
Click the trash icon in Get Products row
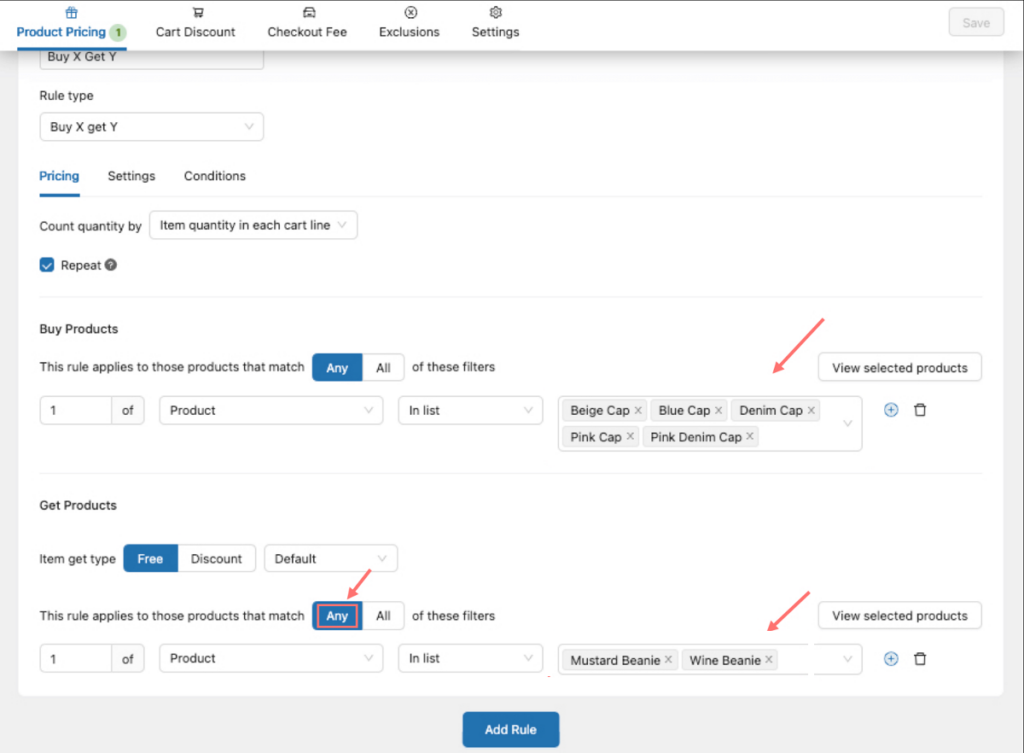click(x=920, y=659)
